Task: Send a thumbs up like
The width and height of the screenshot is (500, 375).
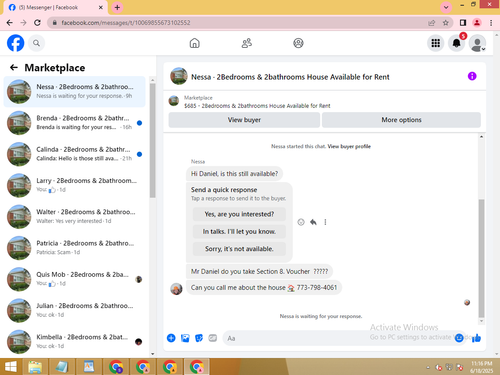Action: (476, 338)
